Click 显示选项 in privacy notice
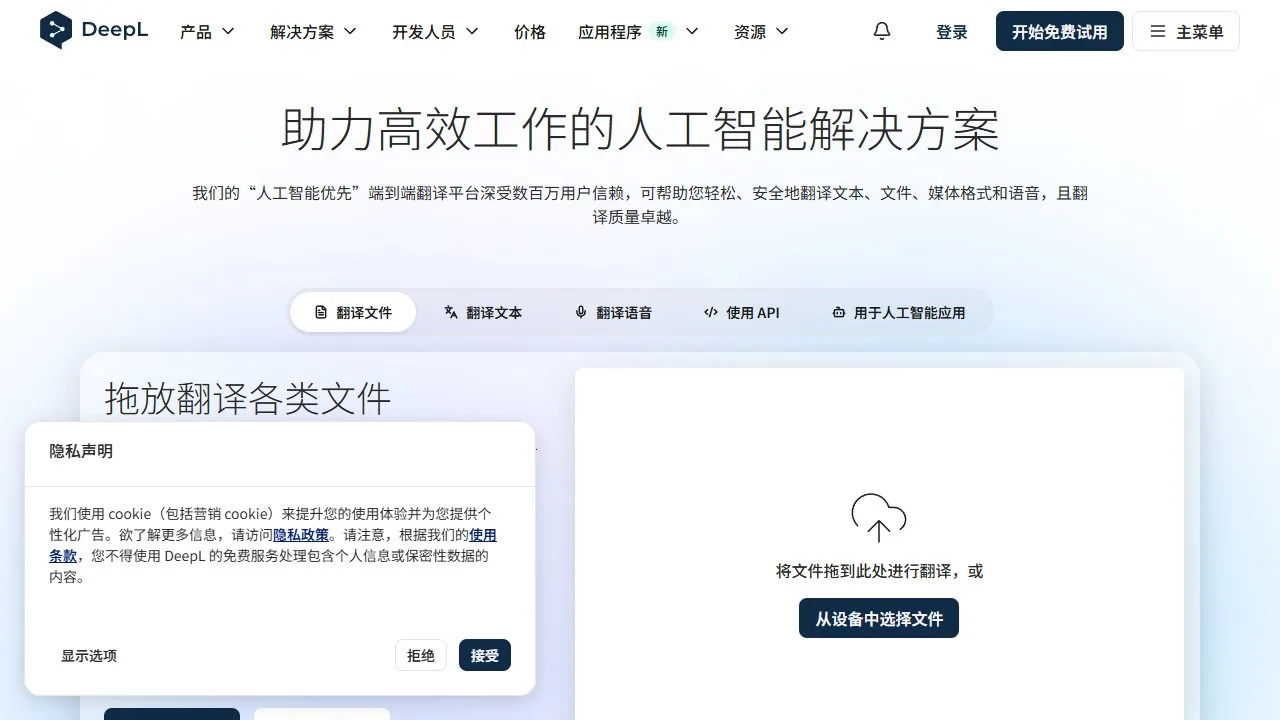 click(89, 655)
